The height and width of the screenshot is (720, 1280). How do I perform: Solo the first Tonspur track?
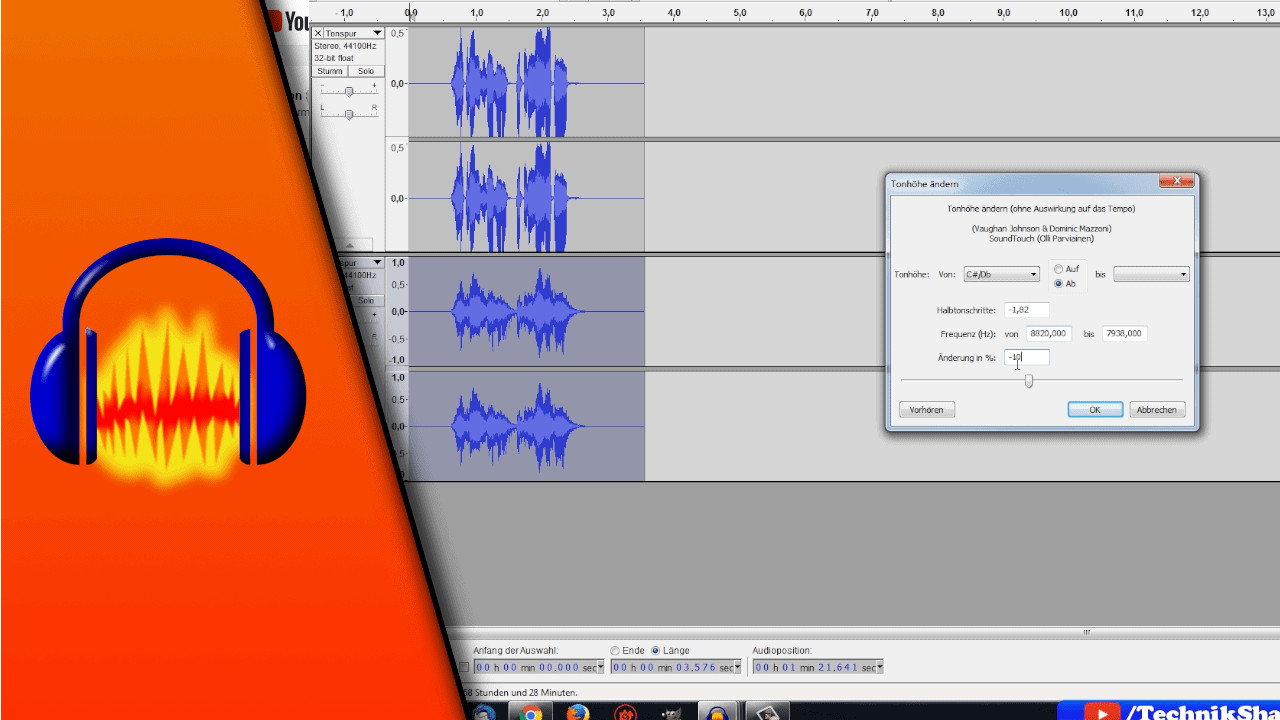pos(366,71)
